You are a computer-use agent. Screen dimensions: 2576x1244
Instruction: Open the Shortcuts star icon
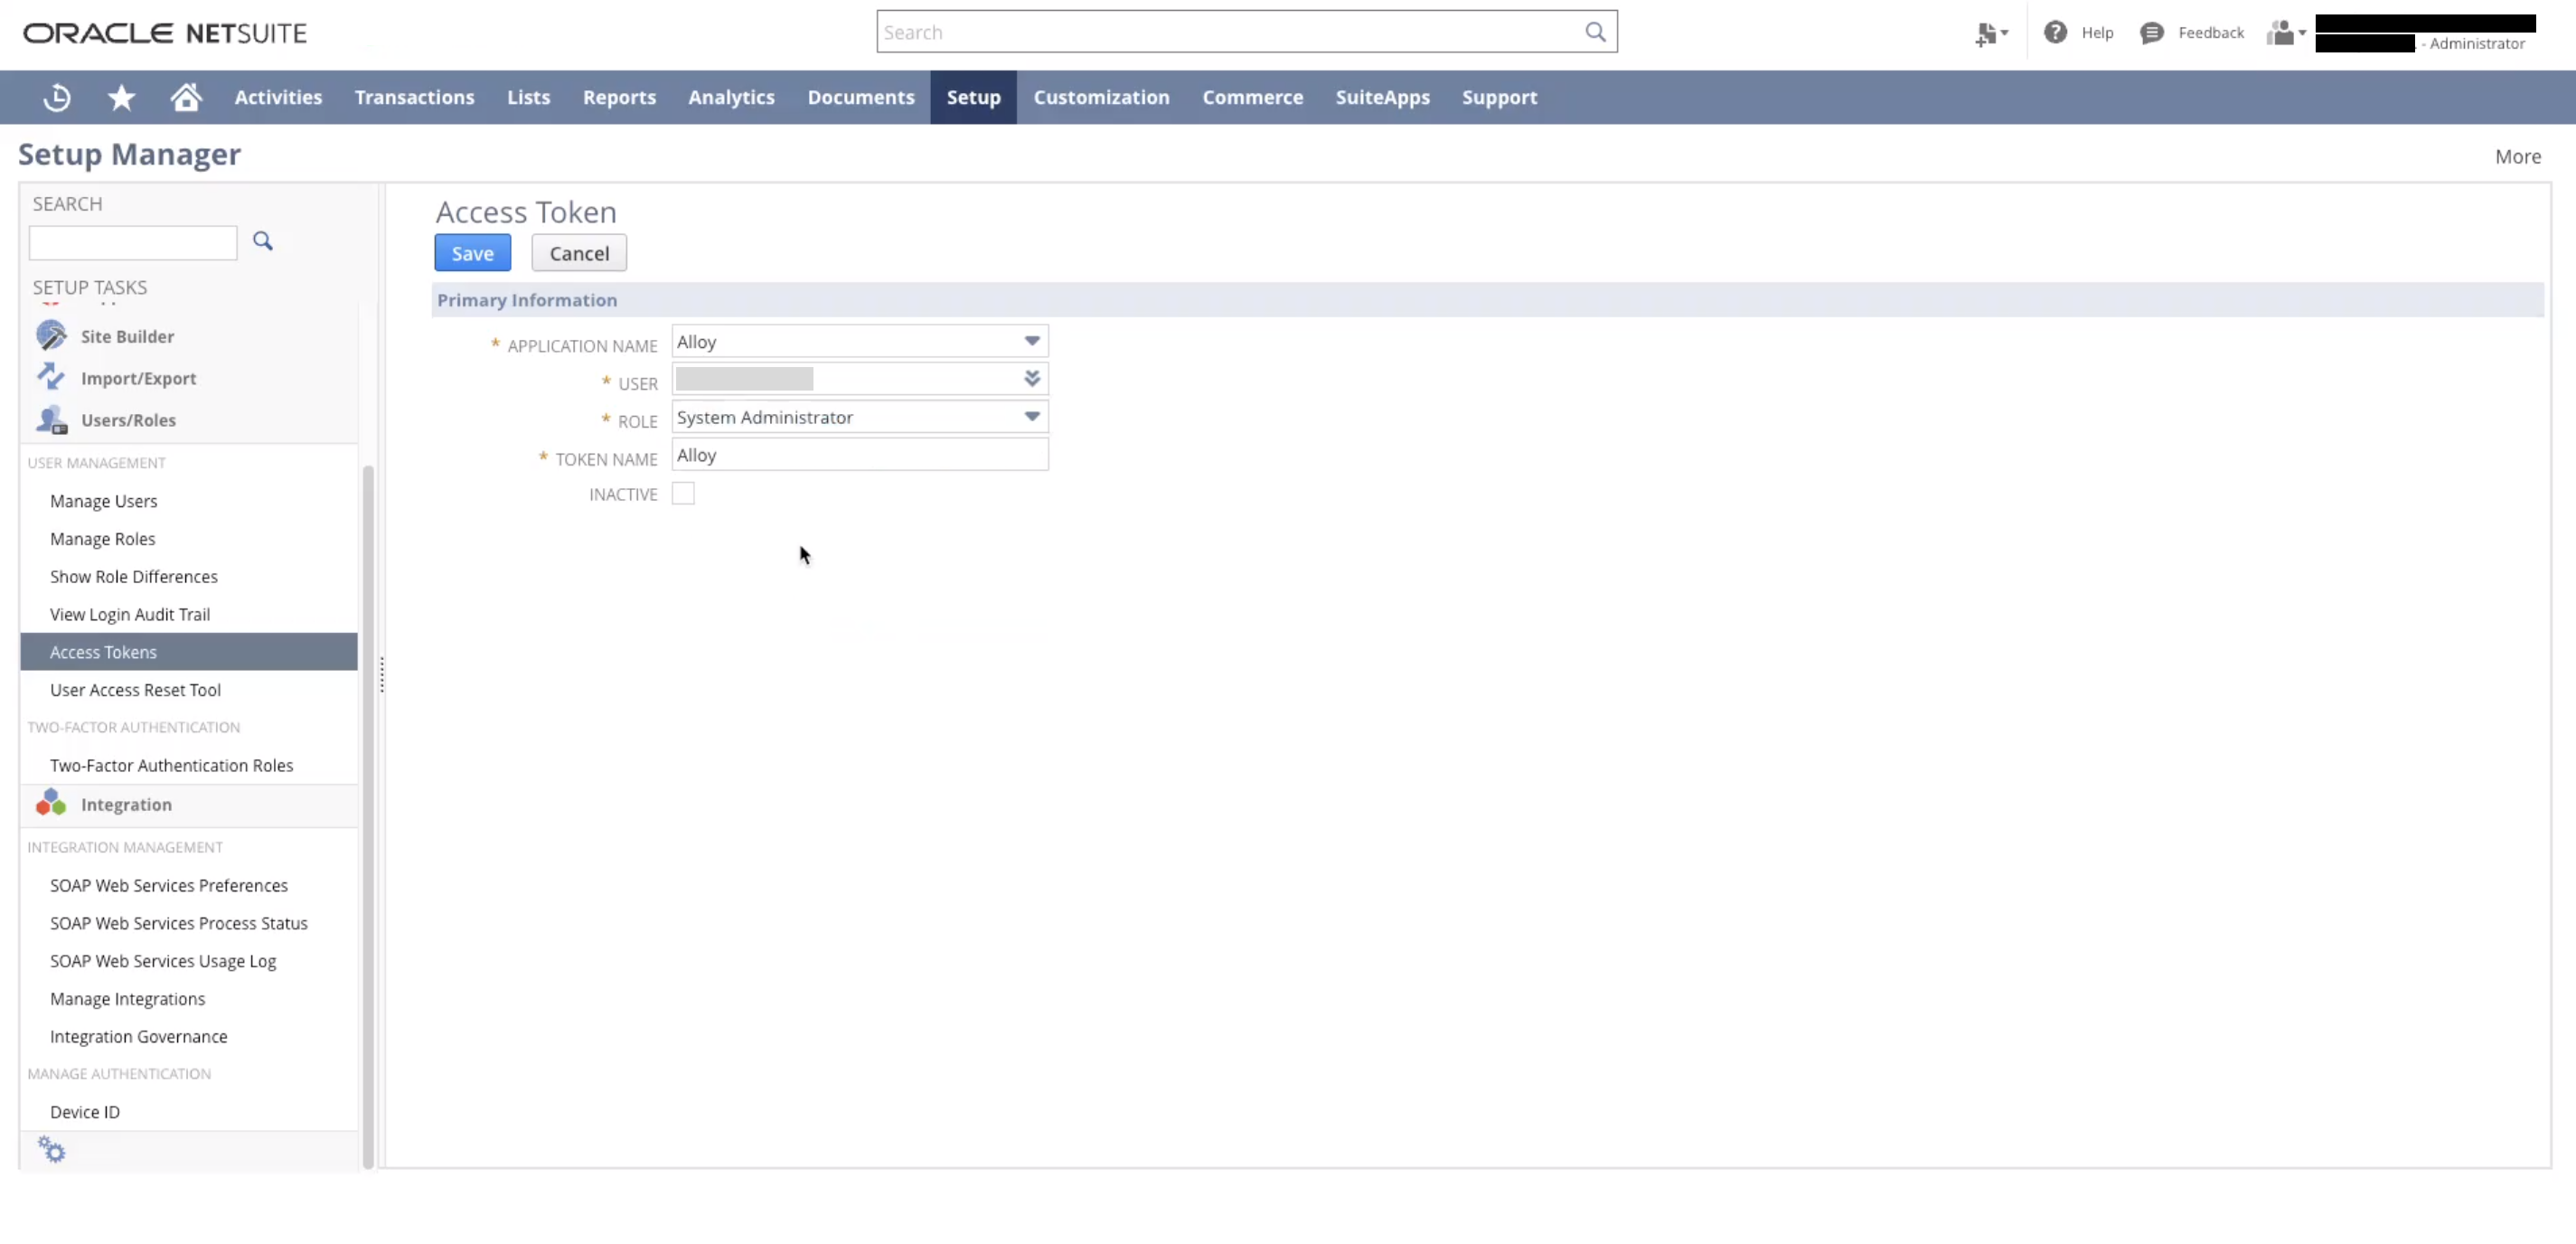(x=121, y=97)
